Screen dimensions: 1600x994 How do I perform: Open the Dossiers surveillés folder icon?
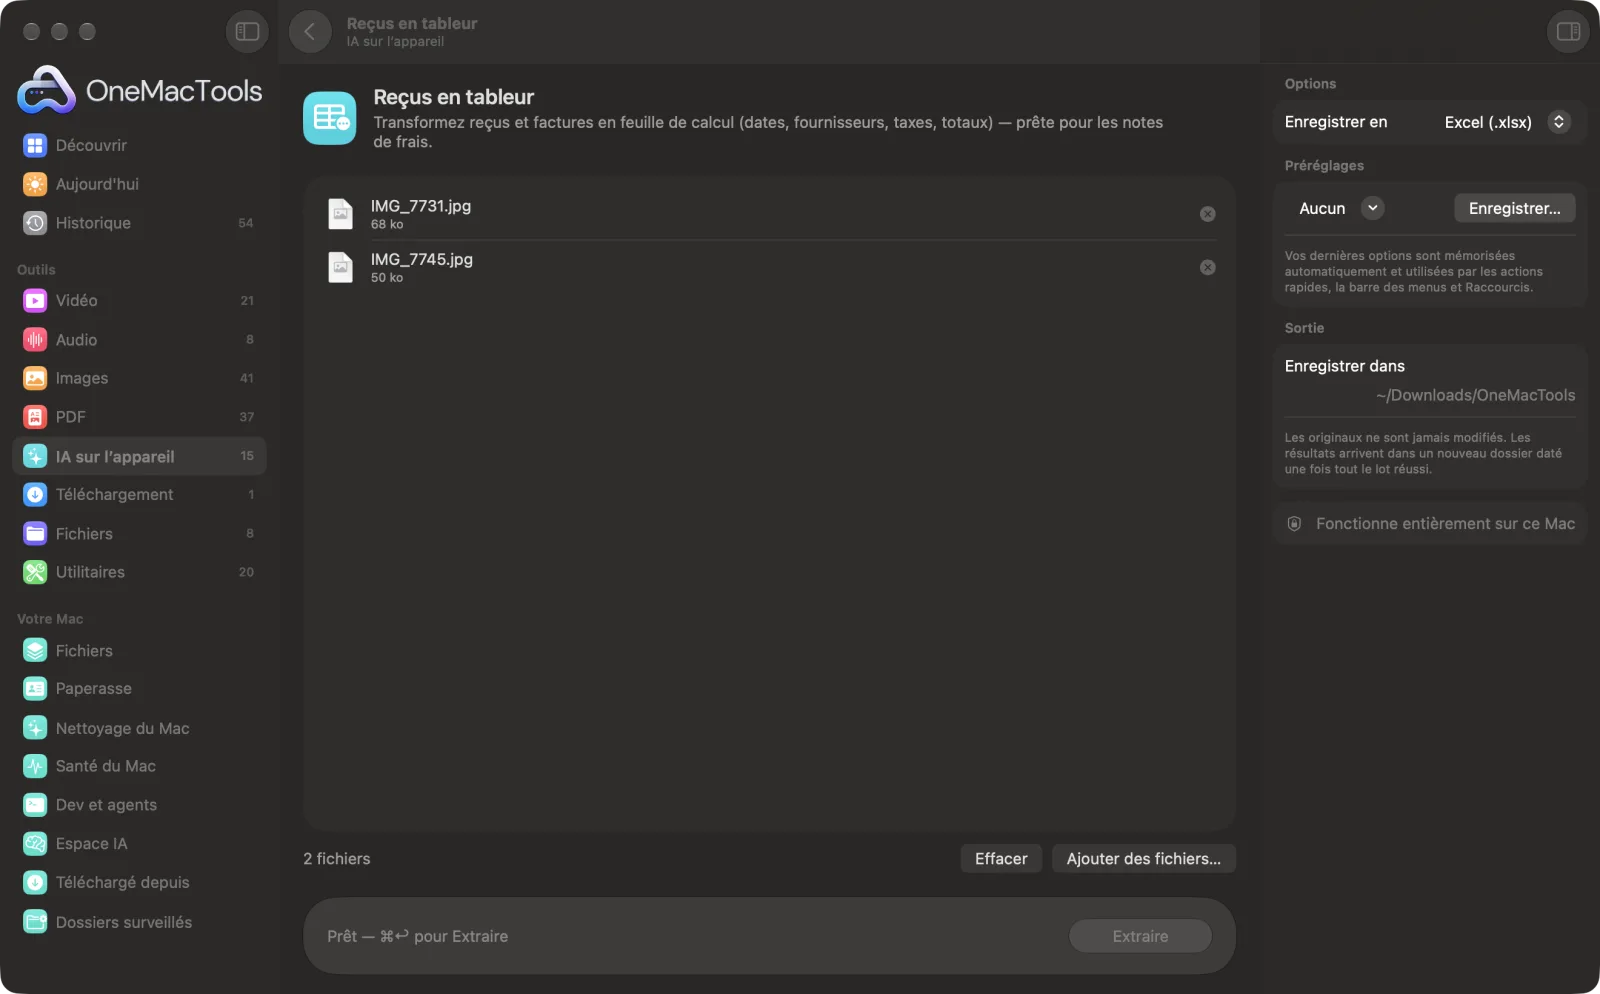click(35, 923)
